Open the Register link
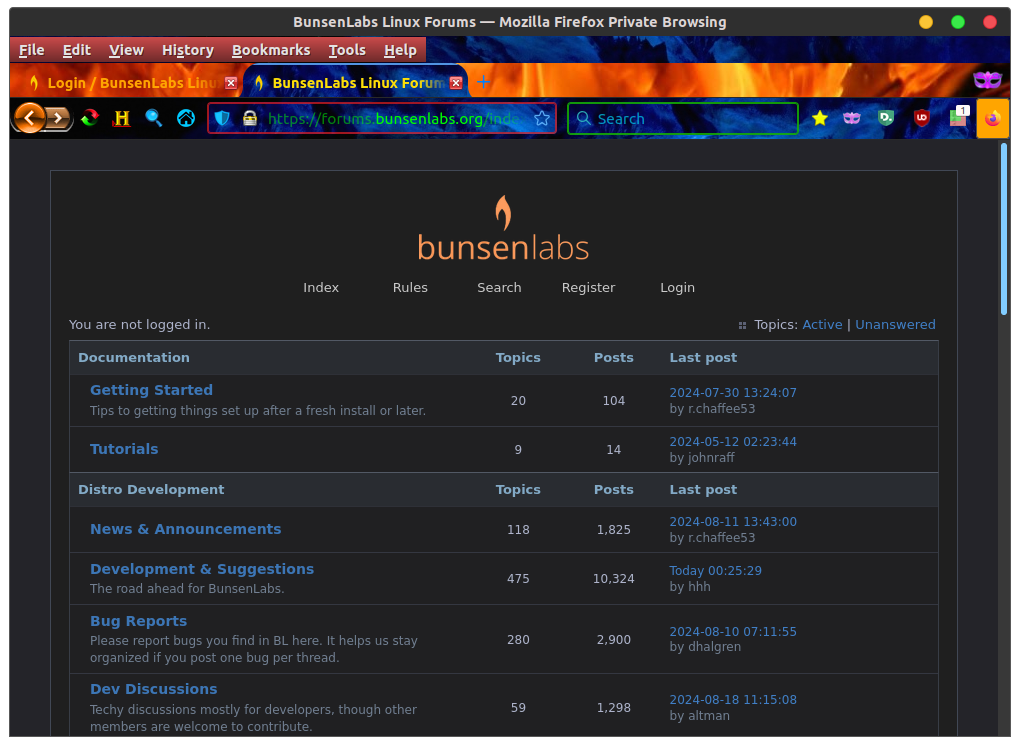1020x746 pixels. (x=588, y=287)
